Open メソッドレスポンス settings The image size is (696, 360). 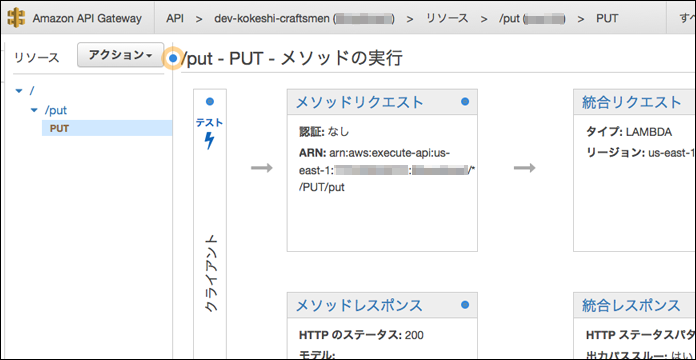coord(359,305)
